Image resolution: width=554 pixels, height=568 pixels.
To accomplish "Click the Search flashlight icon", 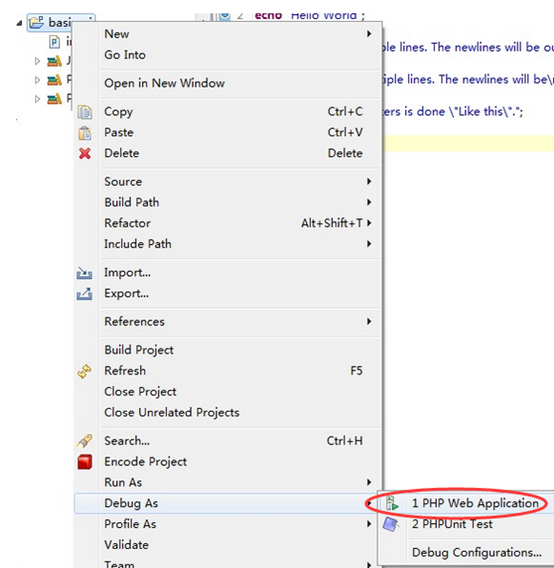I will (x=84, y=441).
